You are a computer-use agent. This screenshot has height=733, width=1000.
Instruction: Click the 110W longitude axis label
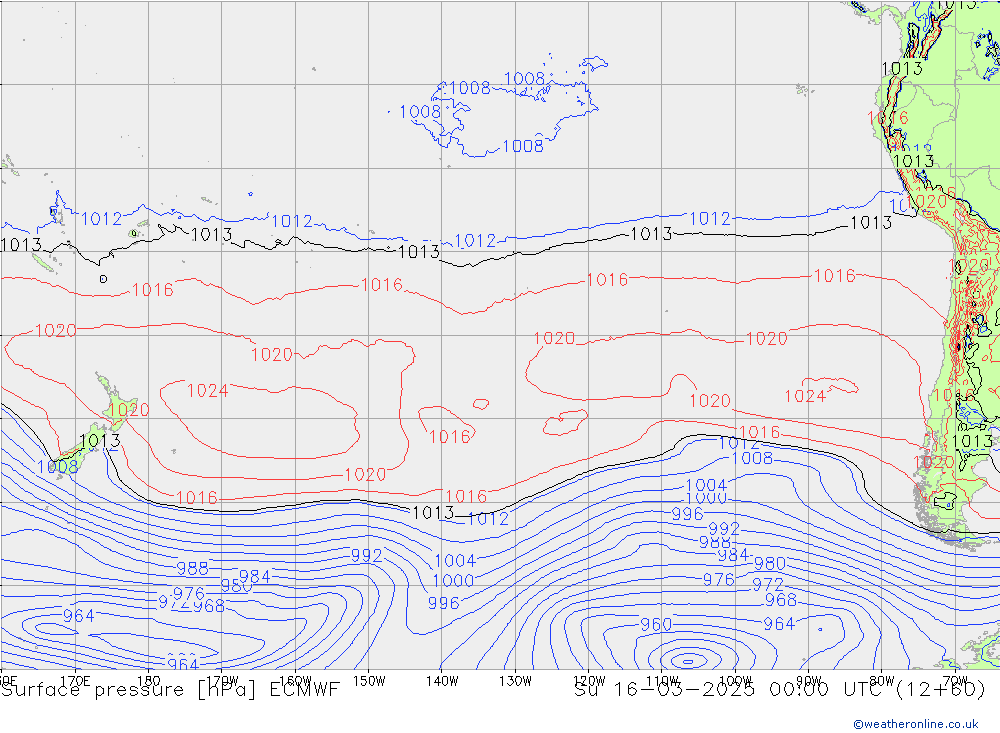(662, 681)
